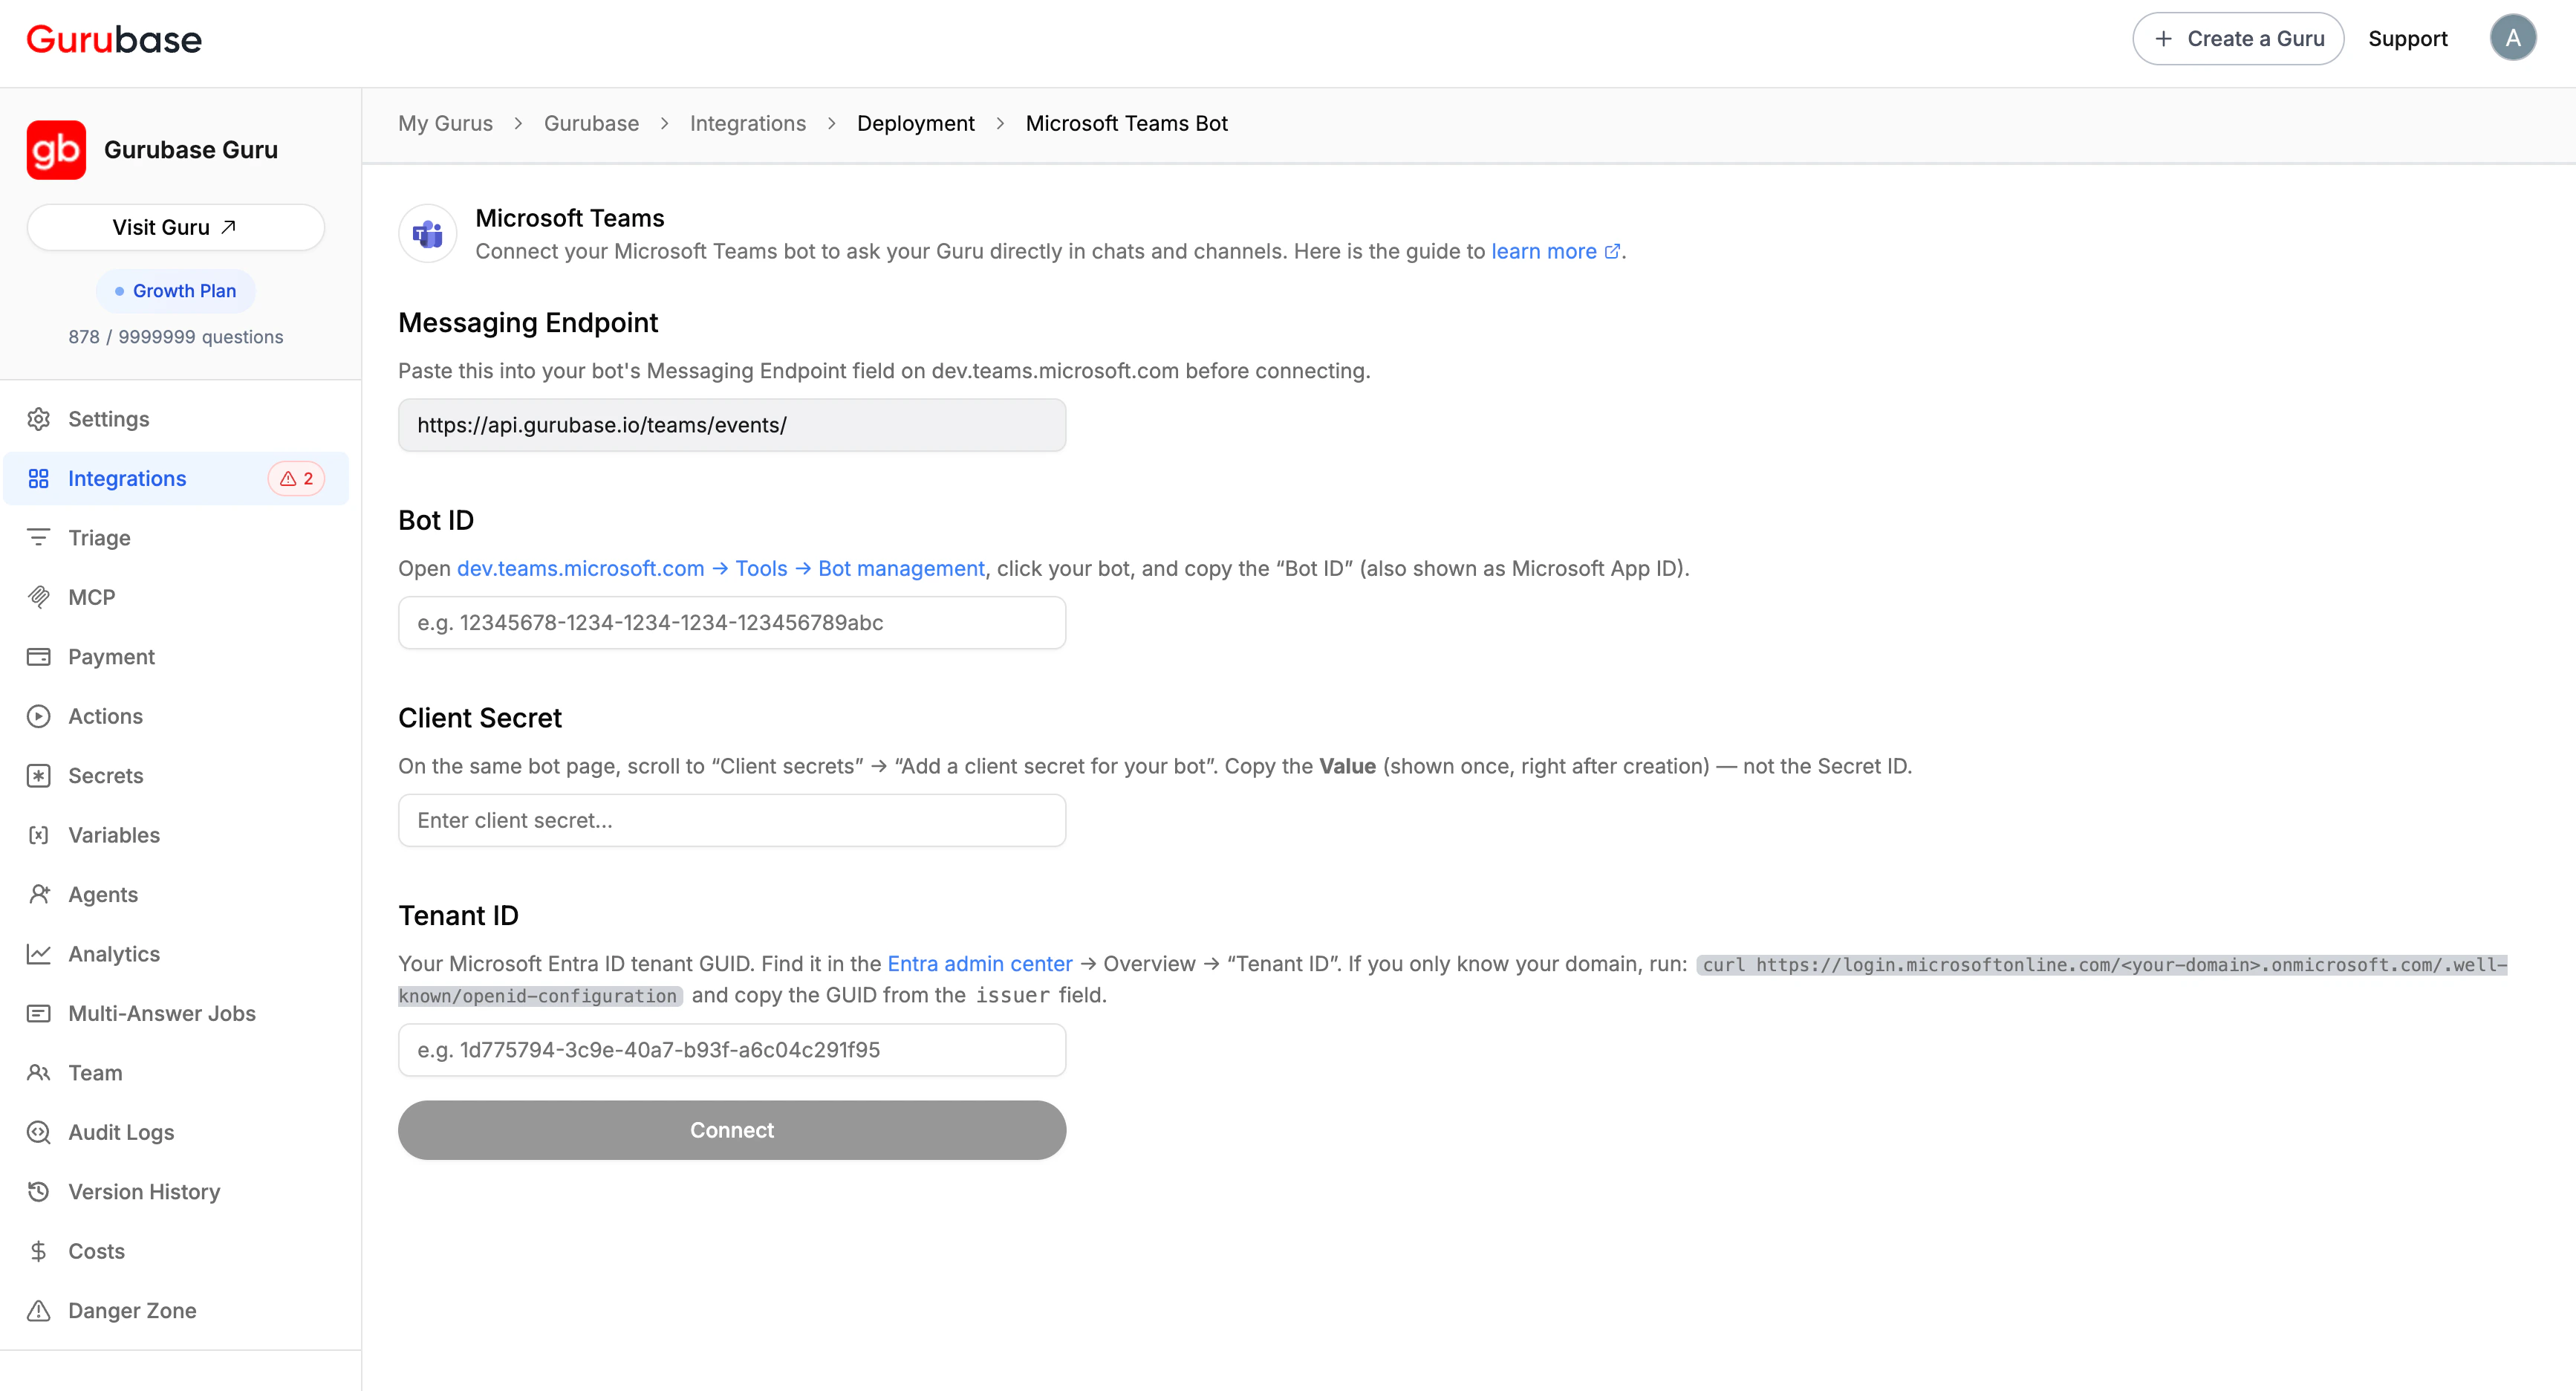Open Variables sidebar item
Viewport: 2576px width, 1391px height.
[x=176, y=835]
